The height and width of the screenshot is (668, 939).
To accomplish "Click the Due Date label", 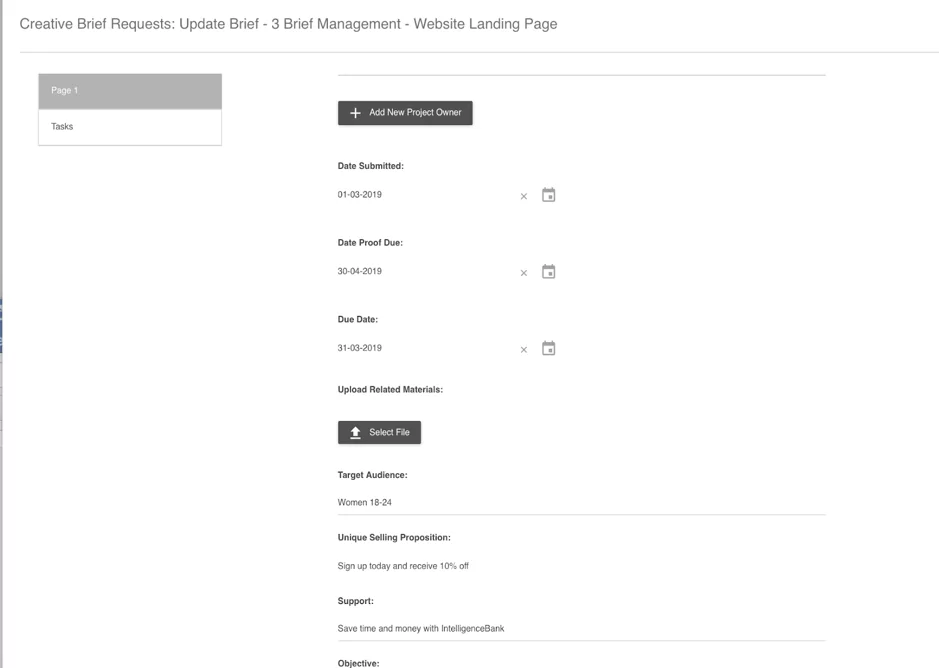I will coord(358,319).
